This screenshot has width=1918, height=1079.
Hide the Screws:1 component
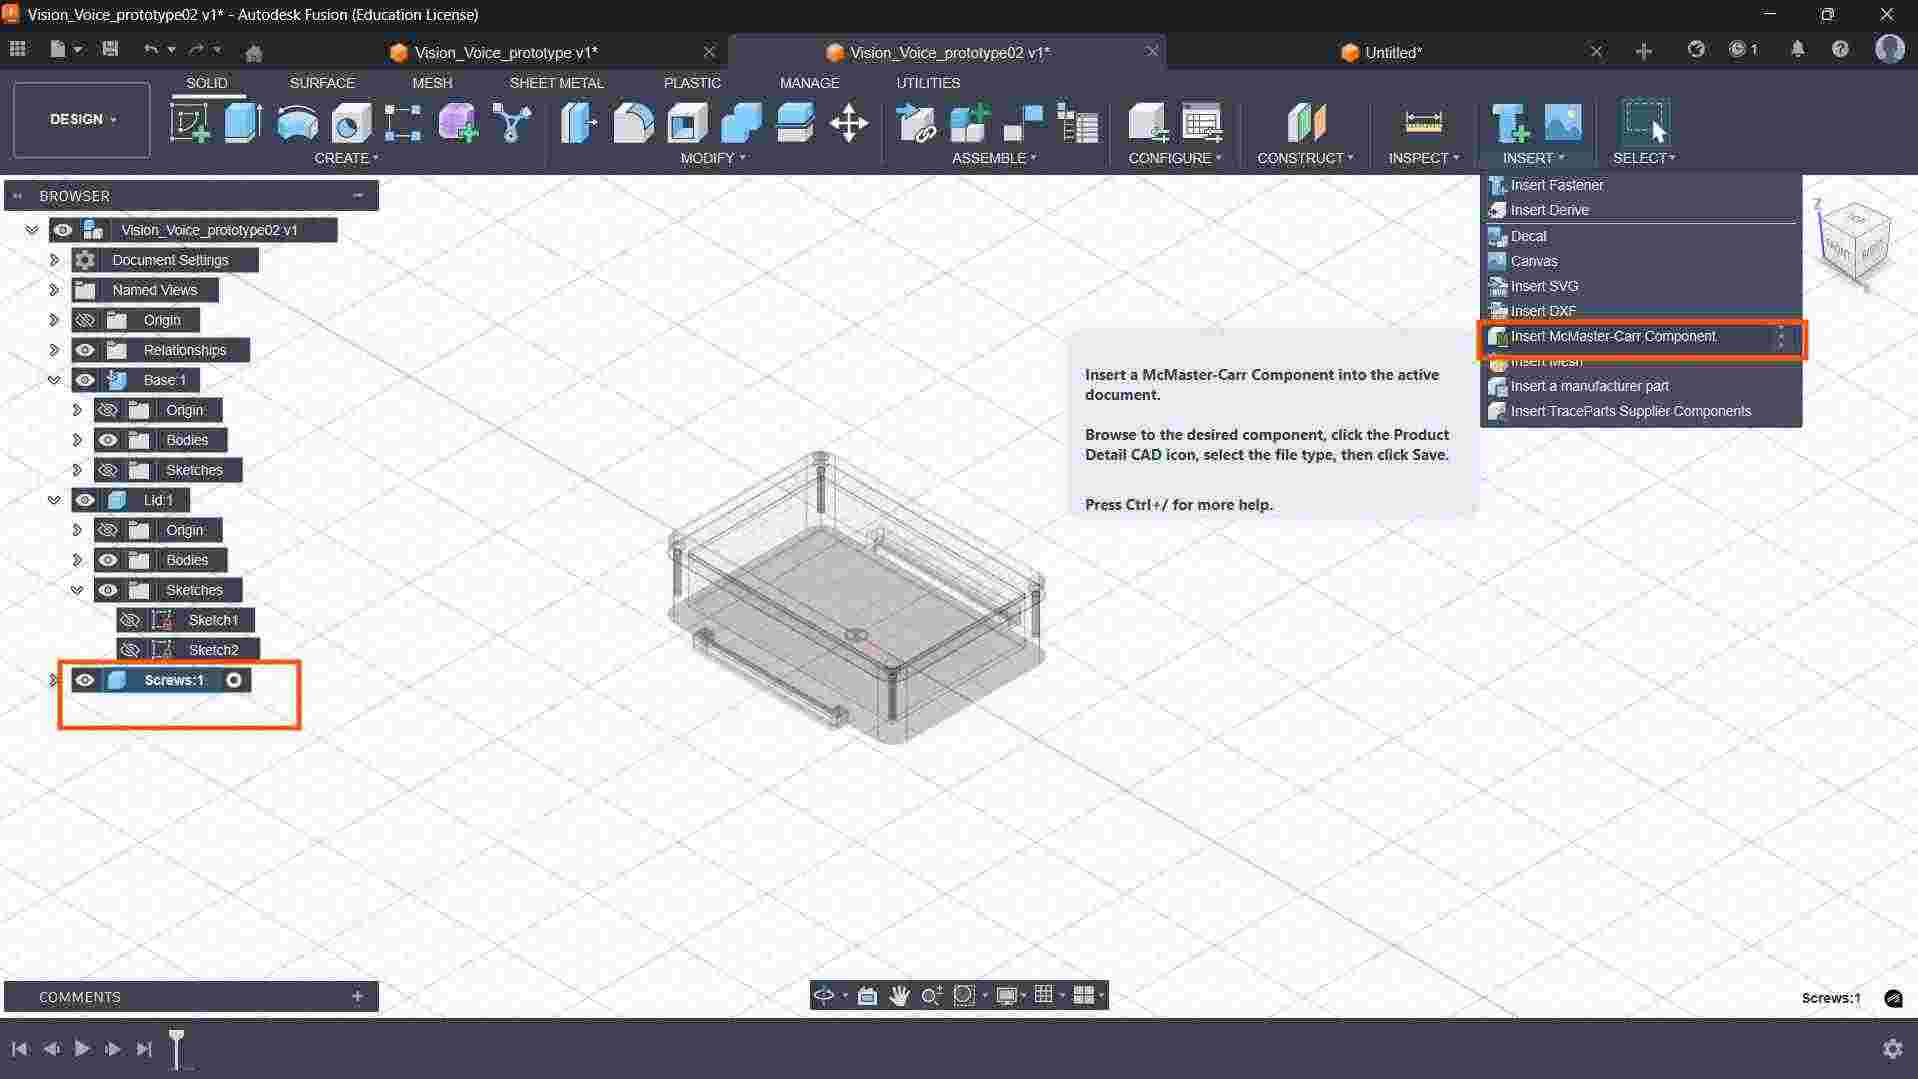tap(85, 680)
